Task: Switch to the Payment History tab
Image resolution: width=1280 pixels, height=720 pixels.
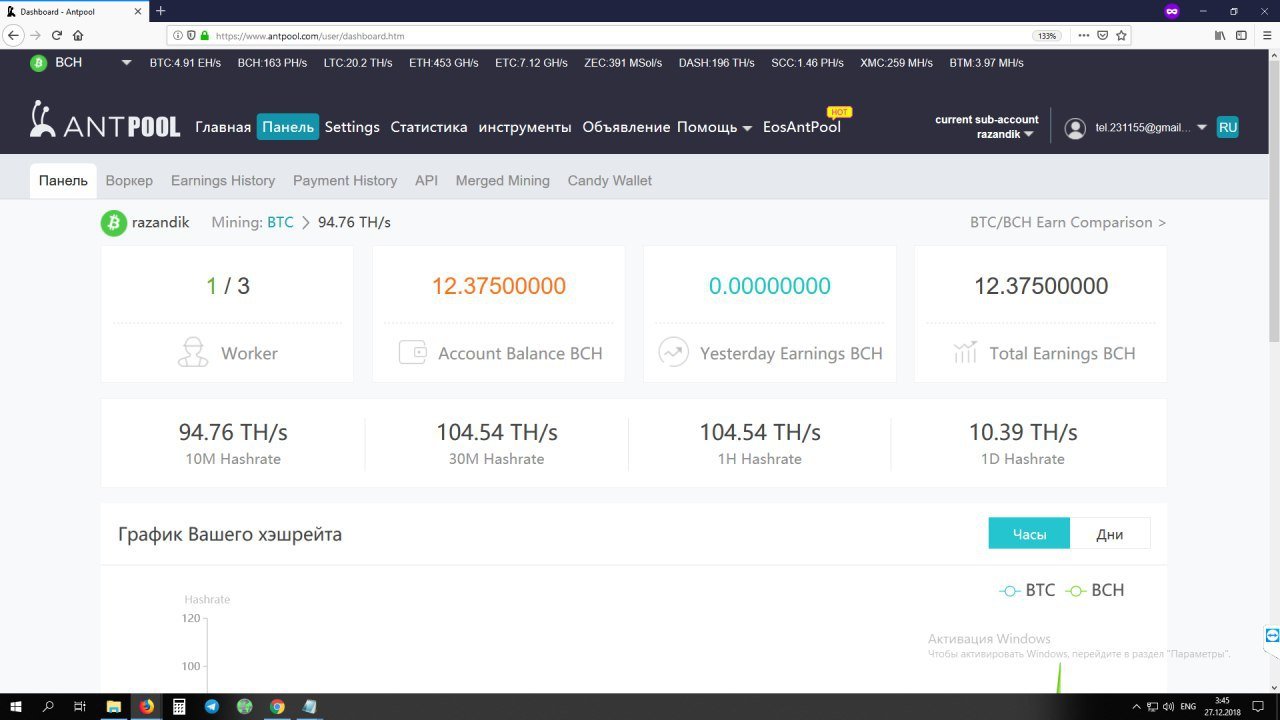Action: 345,181
